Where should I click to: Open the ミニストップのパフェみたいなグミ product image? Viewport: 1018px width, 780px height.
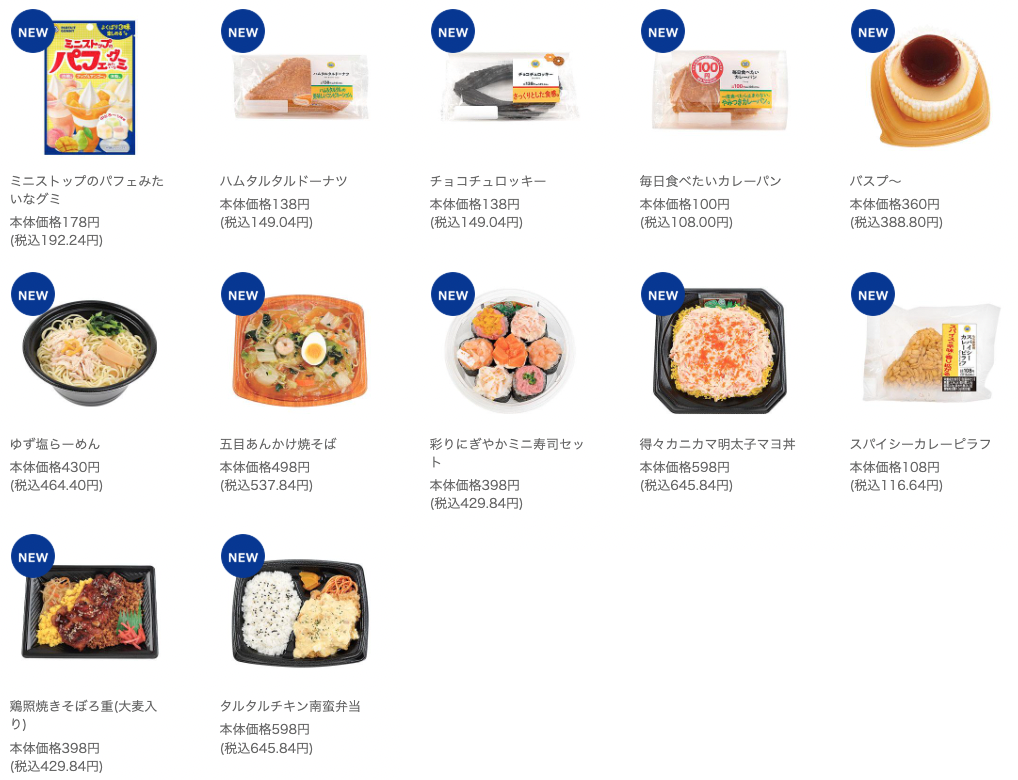point(90,88)
